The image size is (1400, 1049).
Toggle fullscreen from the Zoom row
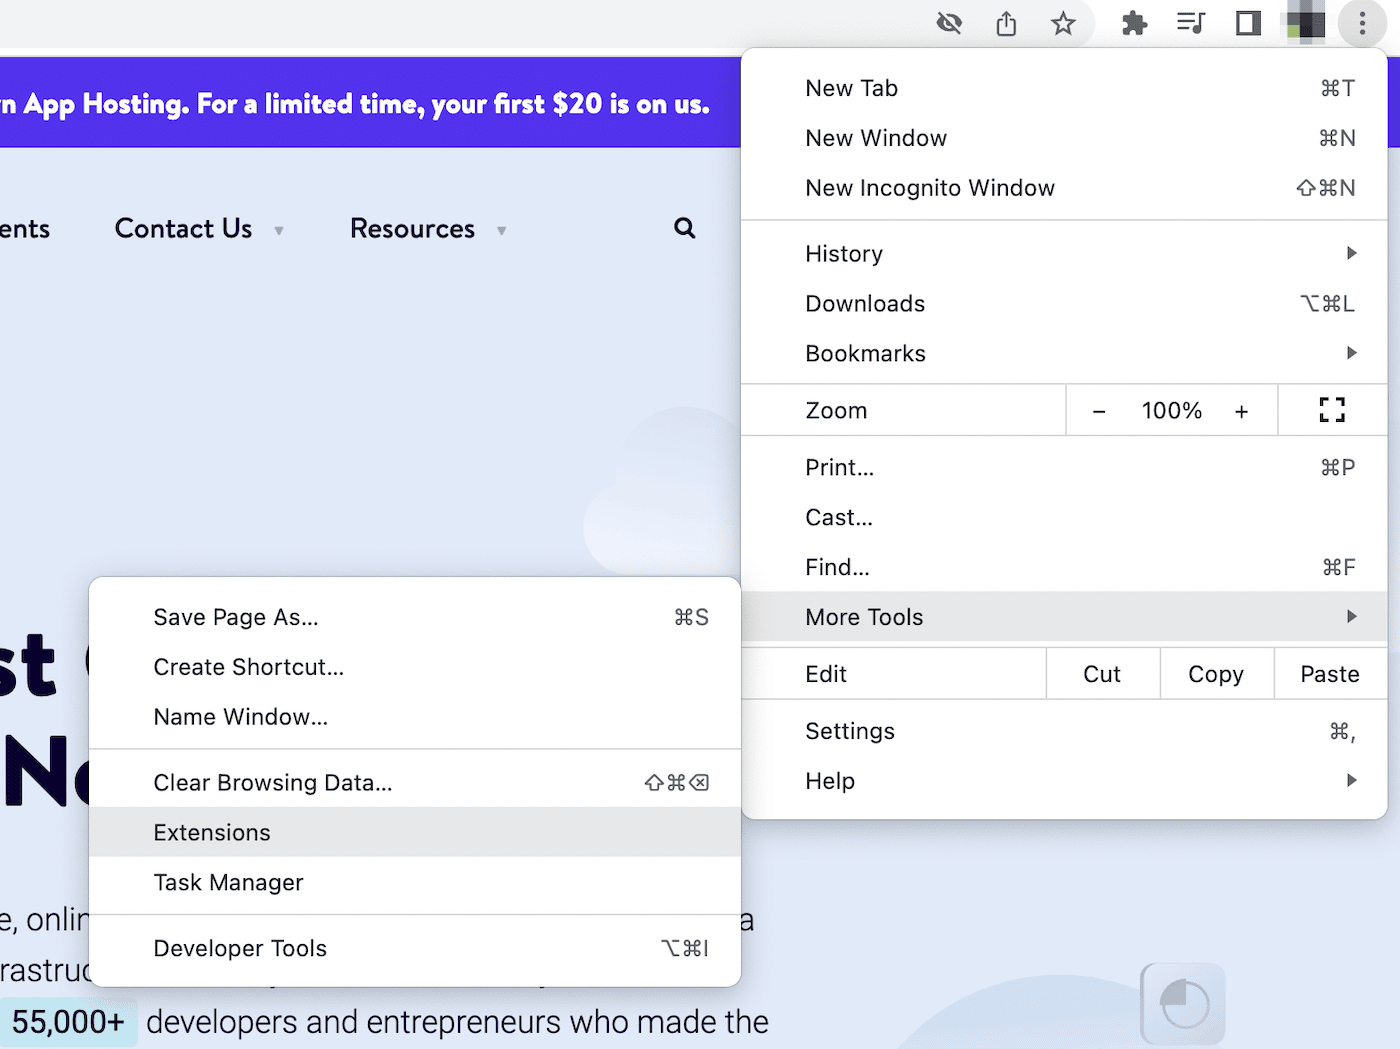(1331, 410)
